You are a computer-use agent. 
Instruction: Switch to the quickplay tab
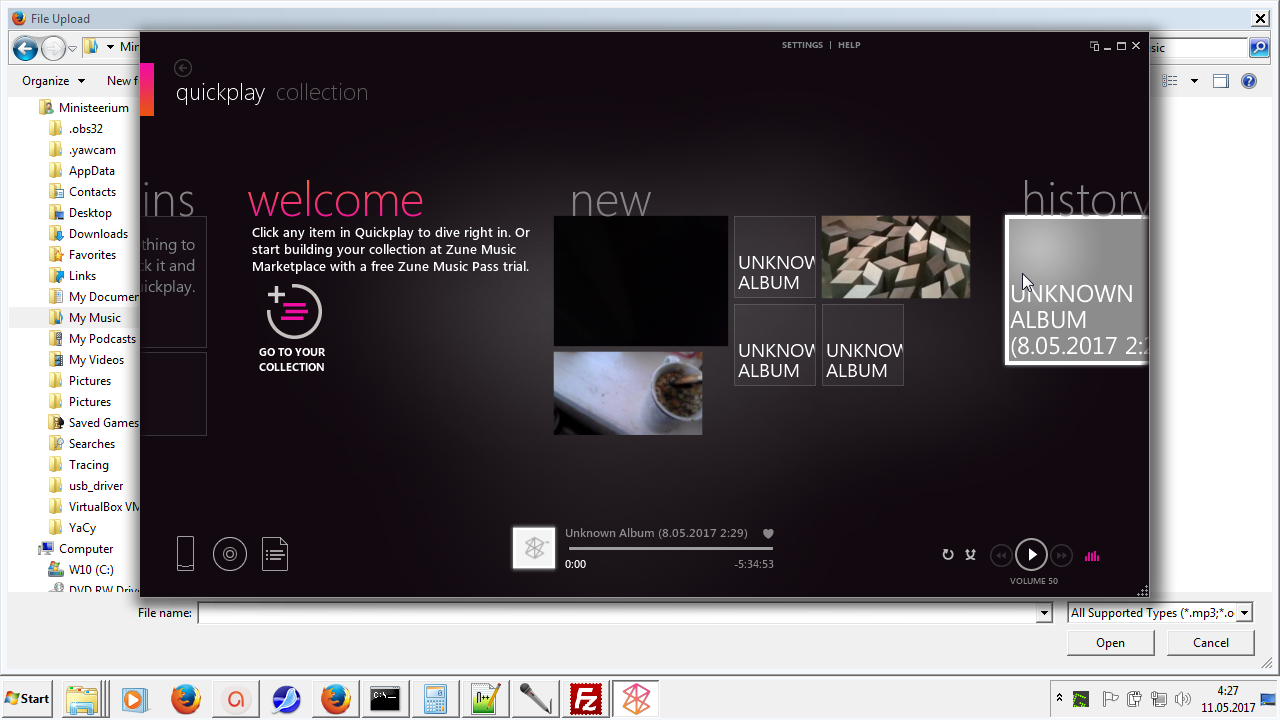click(220, 93)
